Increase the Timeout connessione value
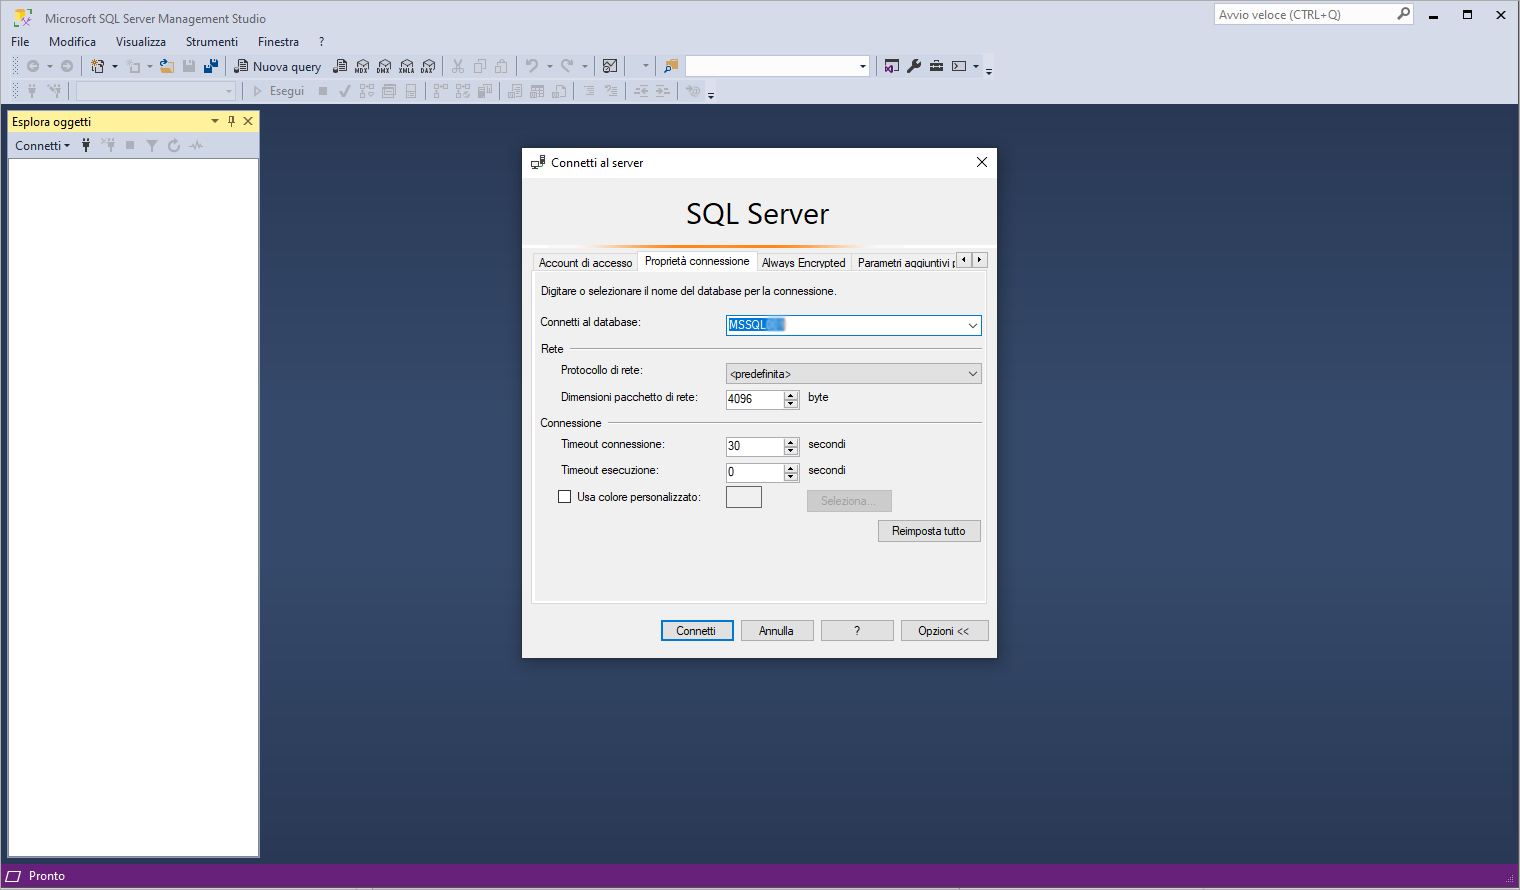Image resolution: width=1520 pixels, height=890 pixels. (x=791, y=441)
